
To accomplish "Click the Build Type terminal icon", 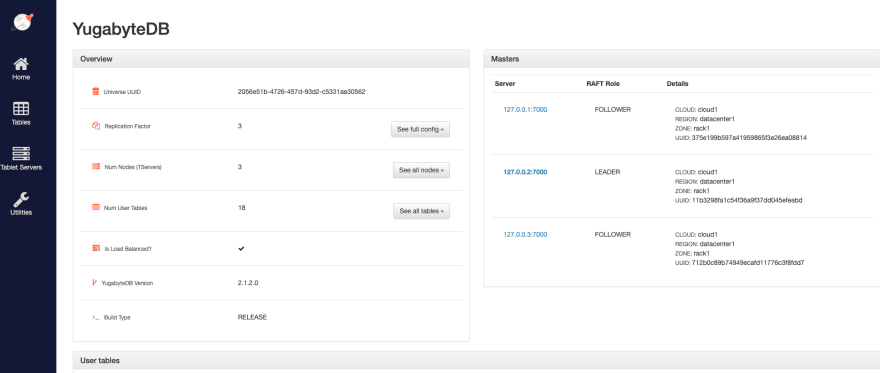I will 96,317.
